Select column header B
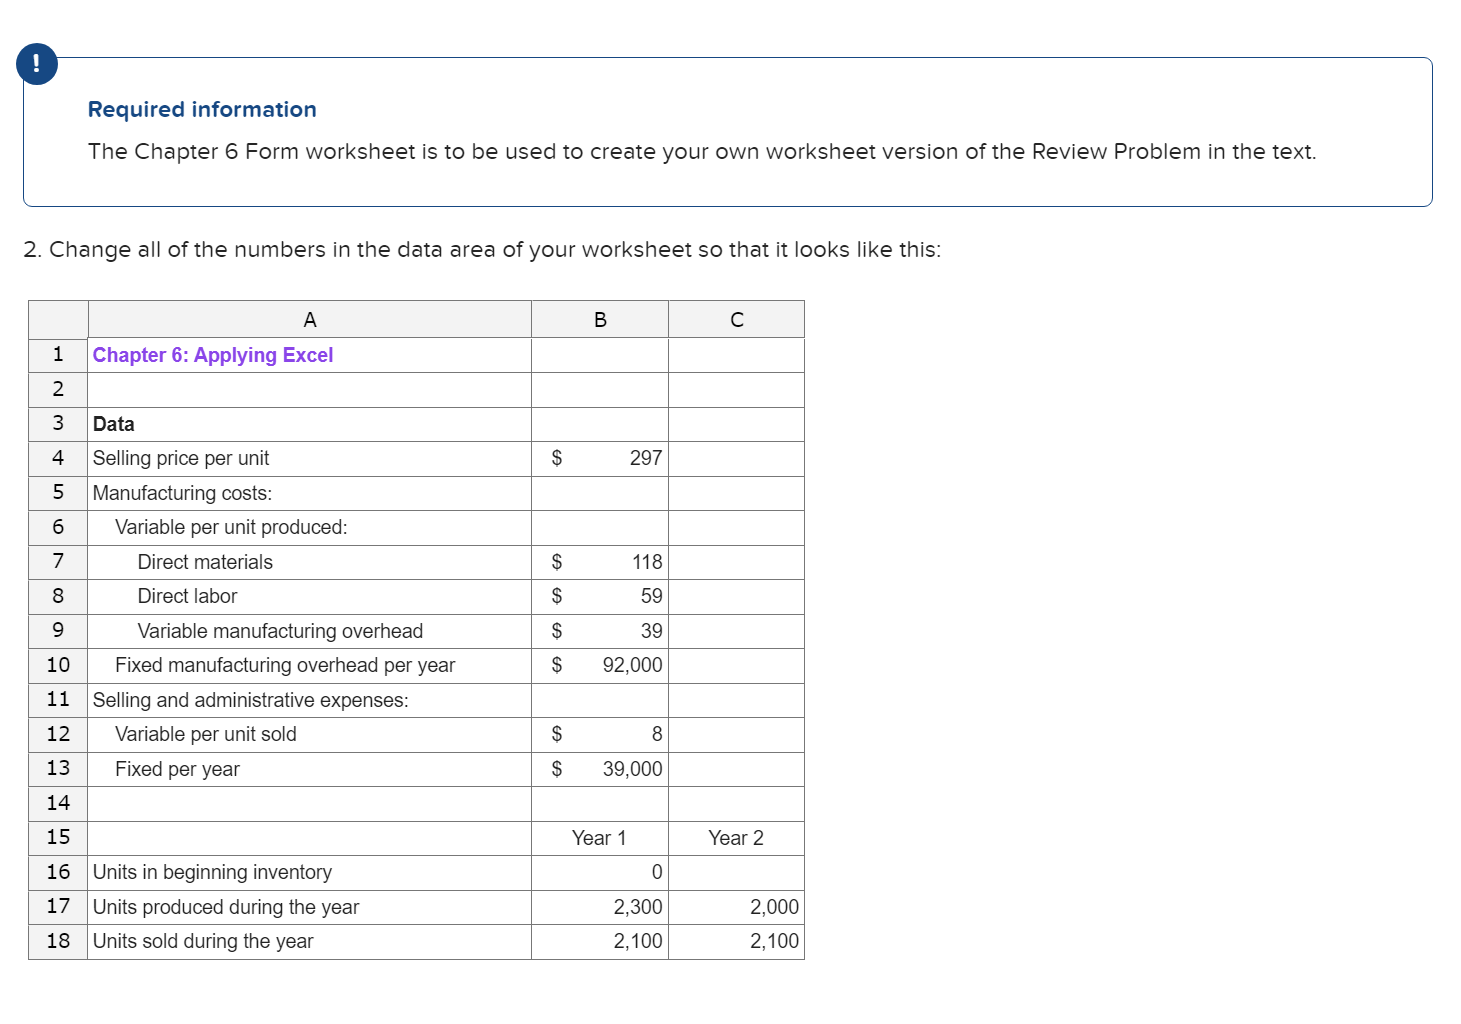This screenshot has height=1024, width=1461. tap(599, 318)
